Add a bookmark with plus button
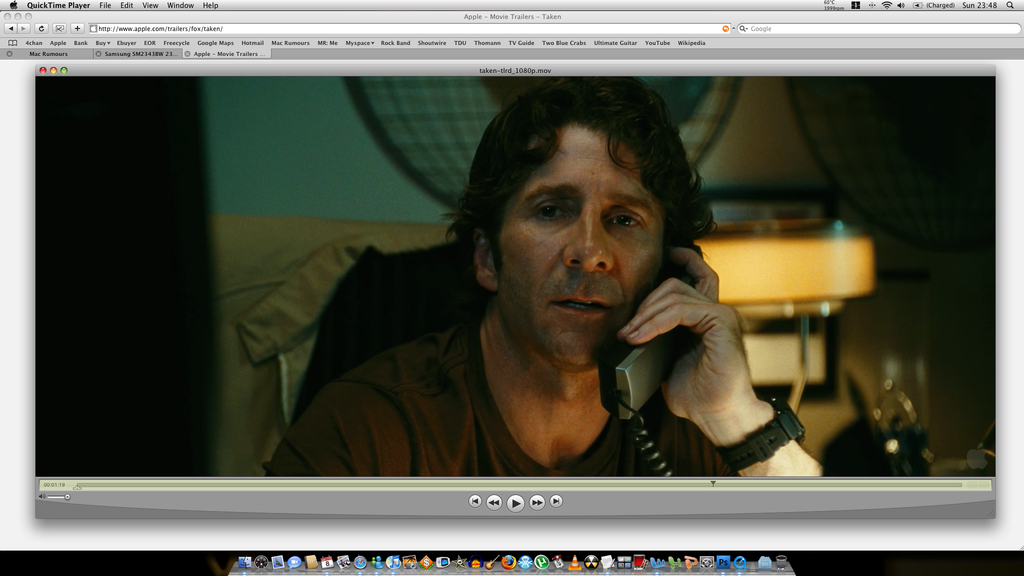 point(77,29)
